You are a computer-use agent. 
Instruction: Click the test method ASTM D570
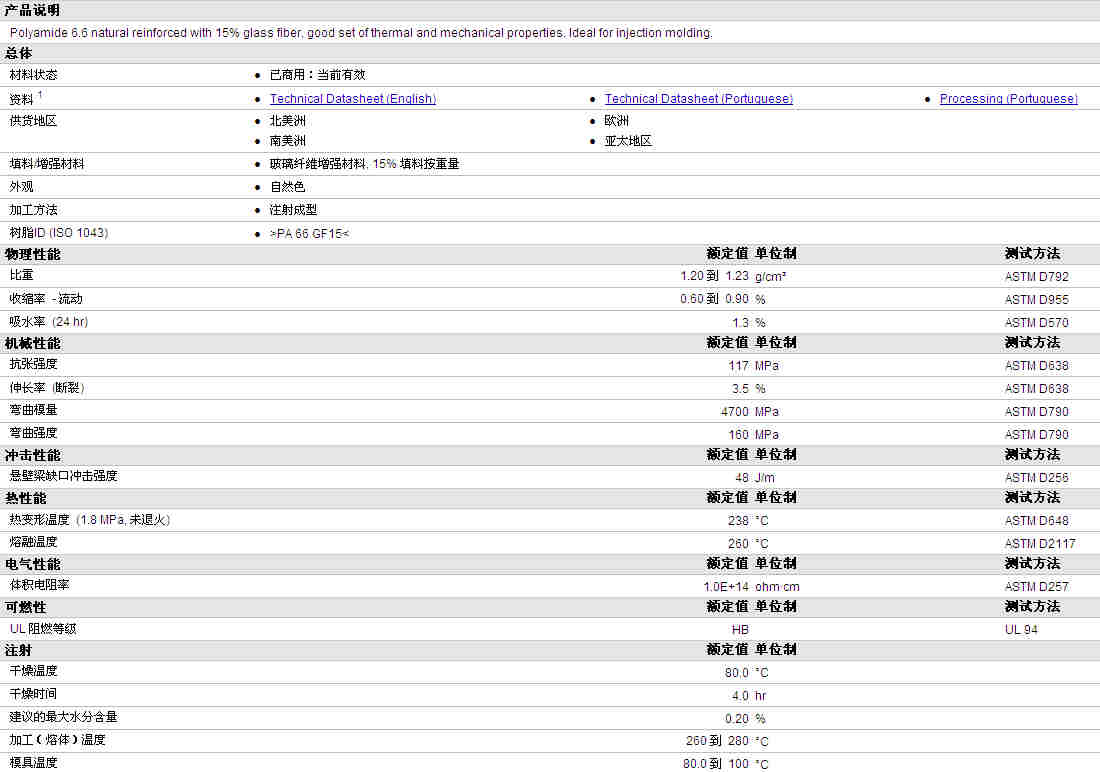click(1037, 323)
